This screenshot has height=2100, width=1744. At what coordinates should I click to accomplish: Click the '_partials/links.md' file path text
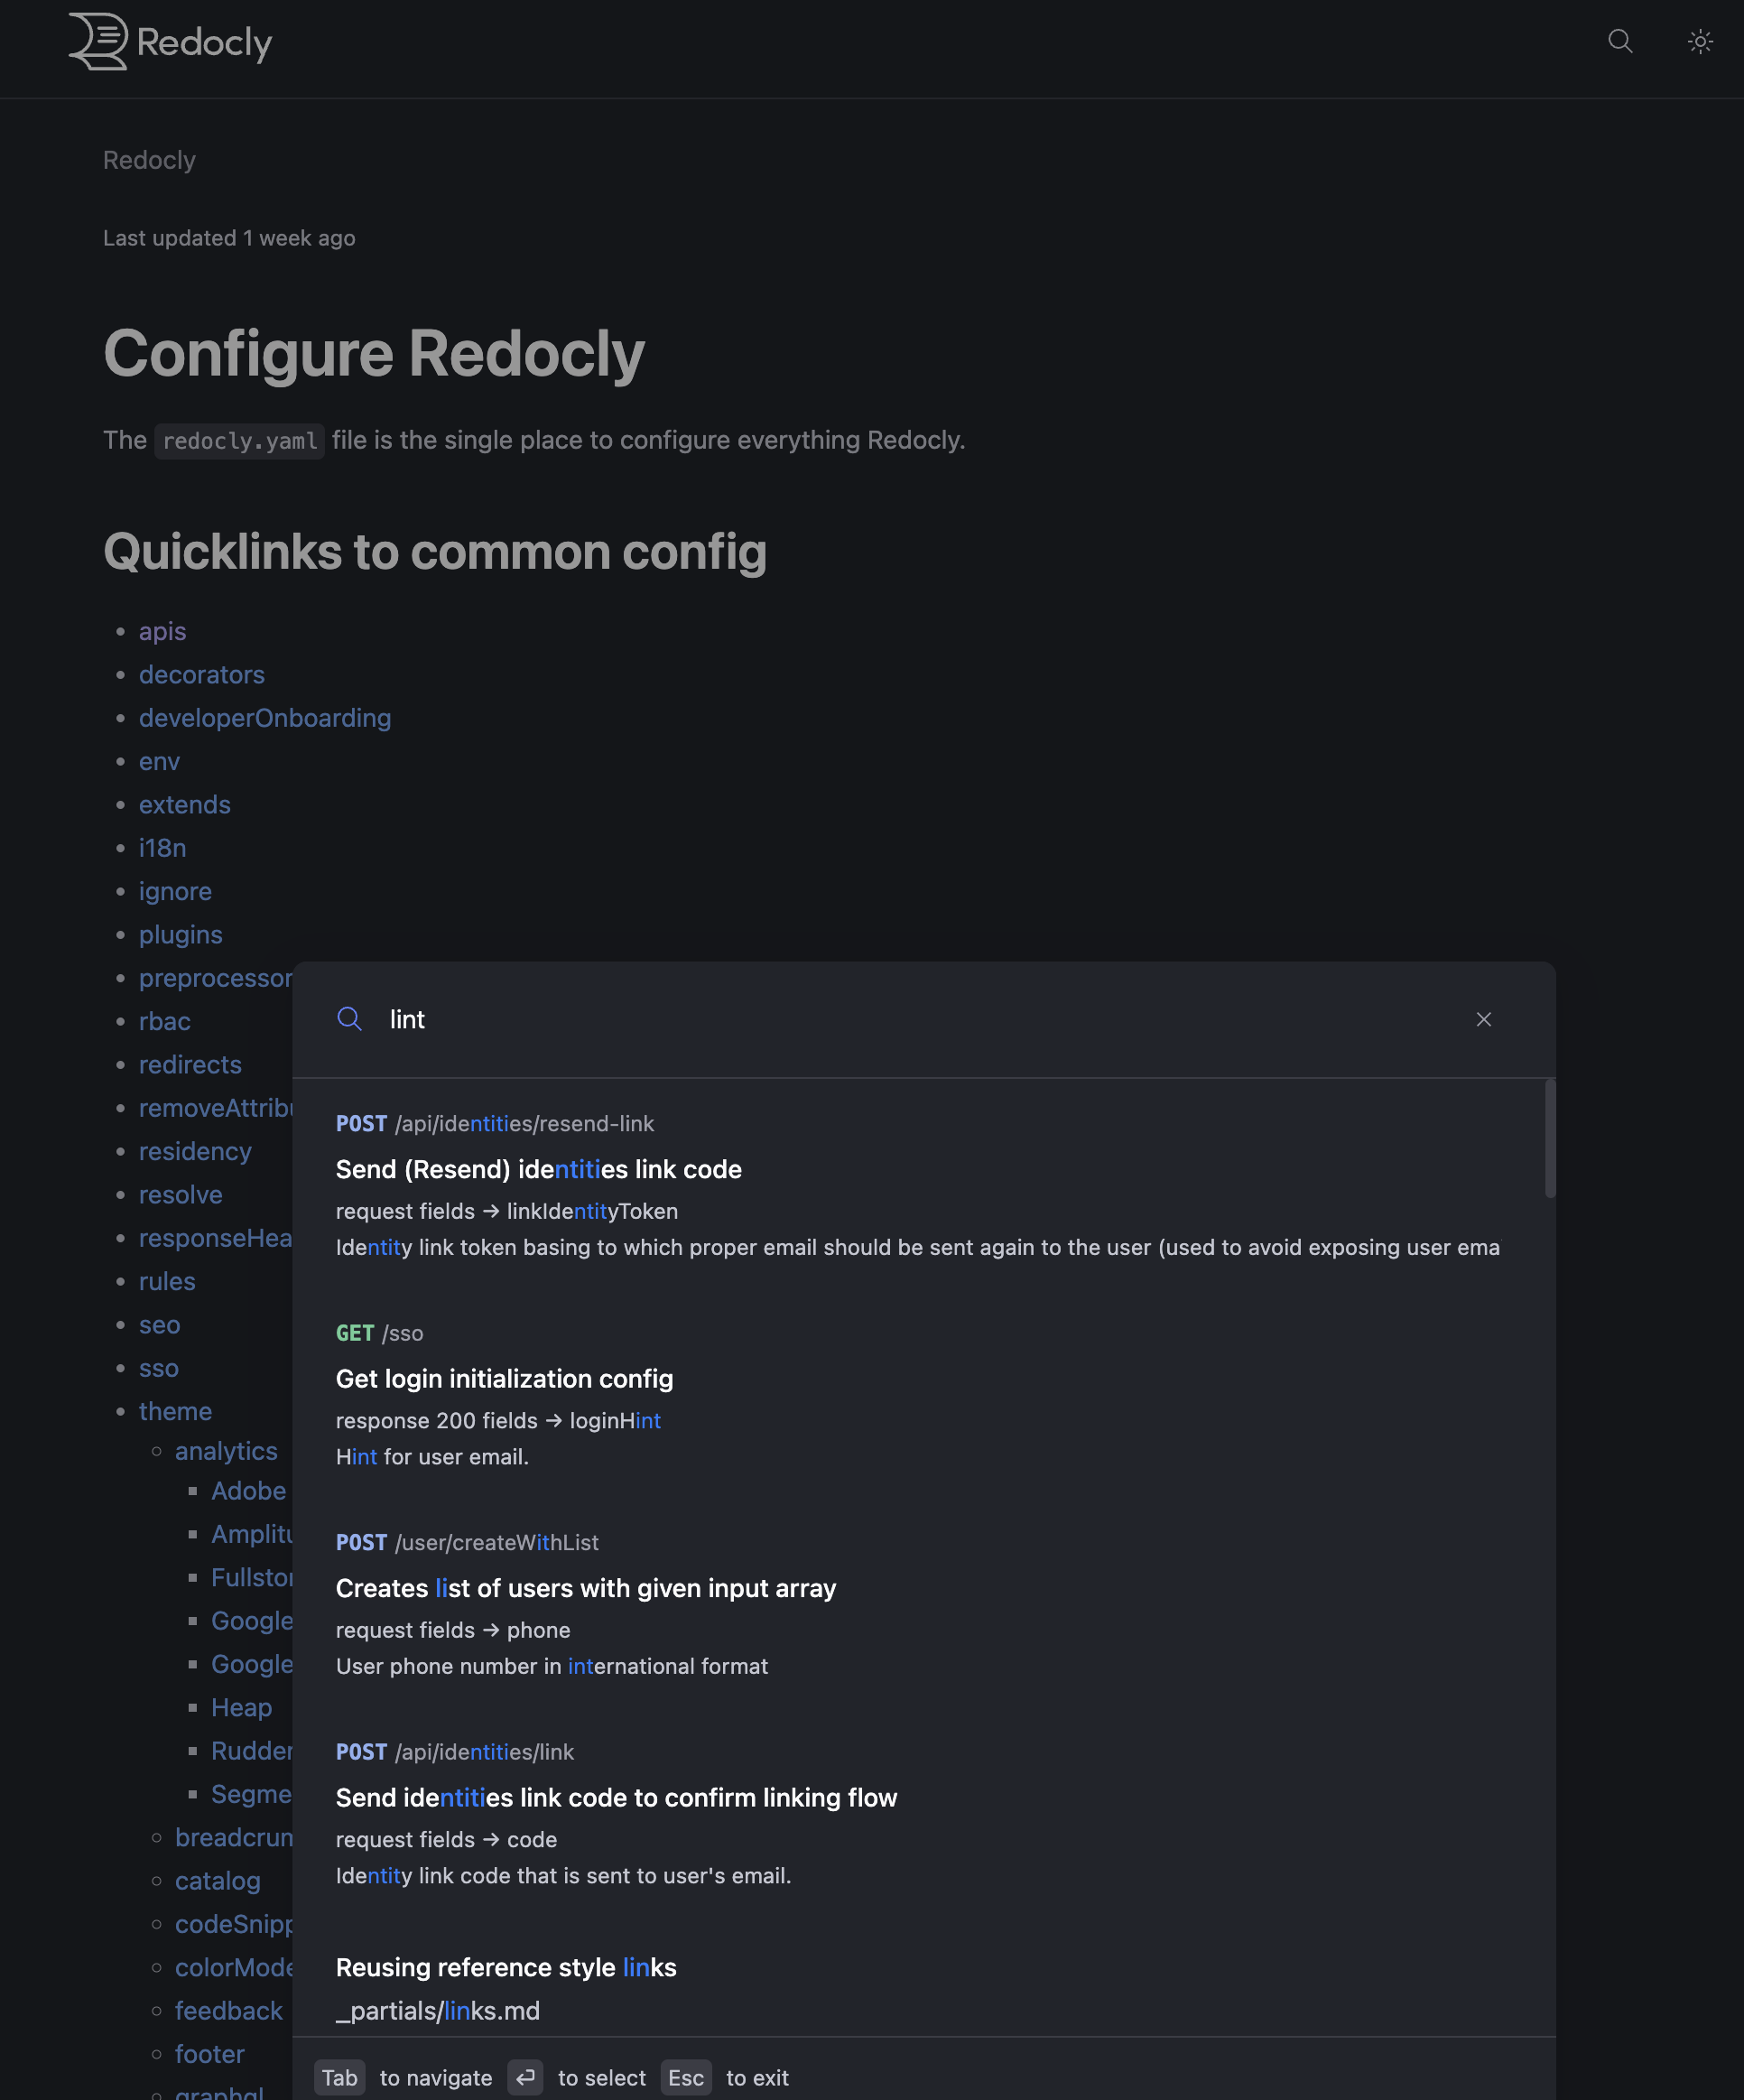click(438, 2011)
